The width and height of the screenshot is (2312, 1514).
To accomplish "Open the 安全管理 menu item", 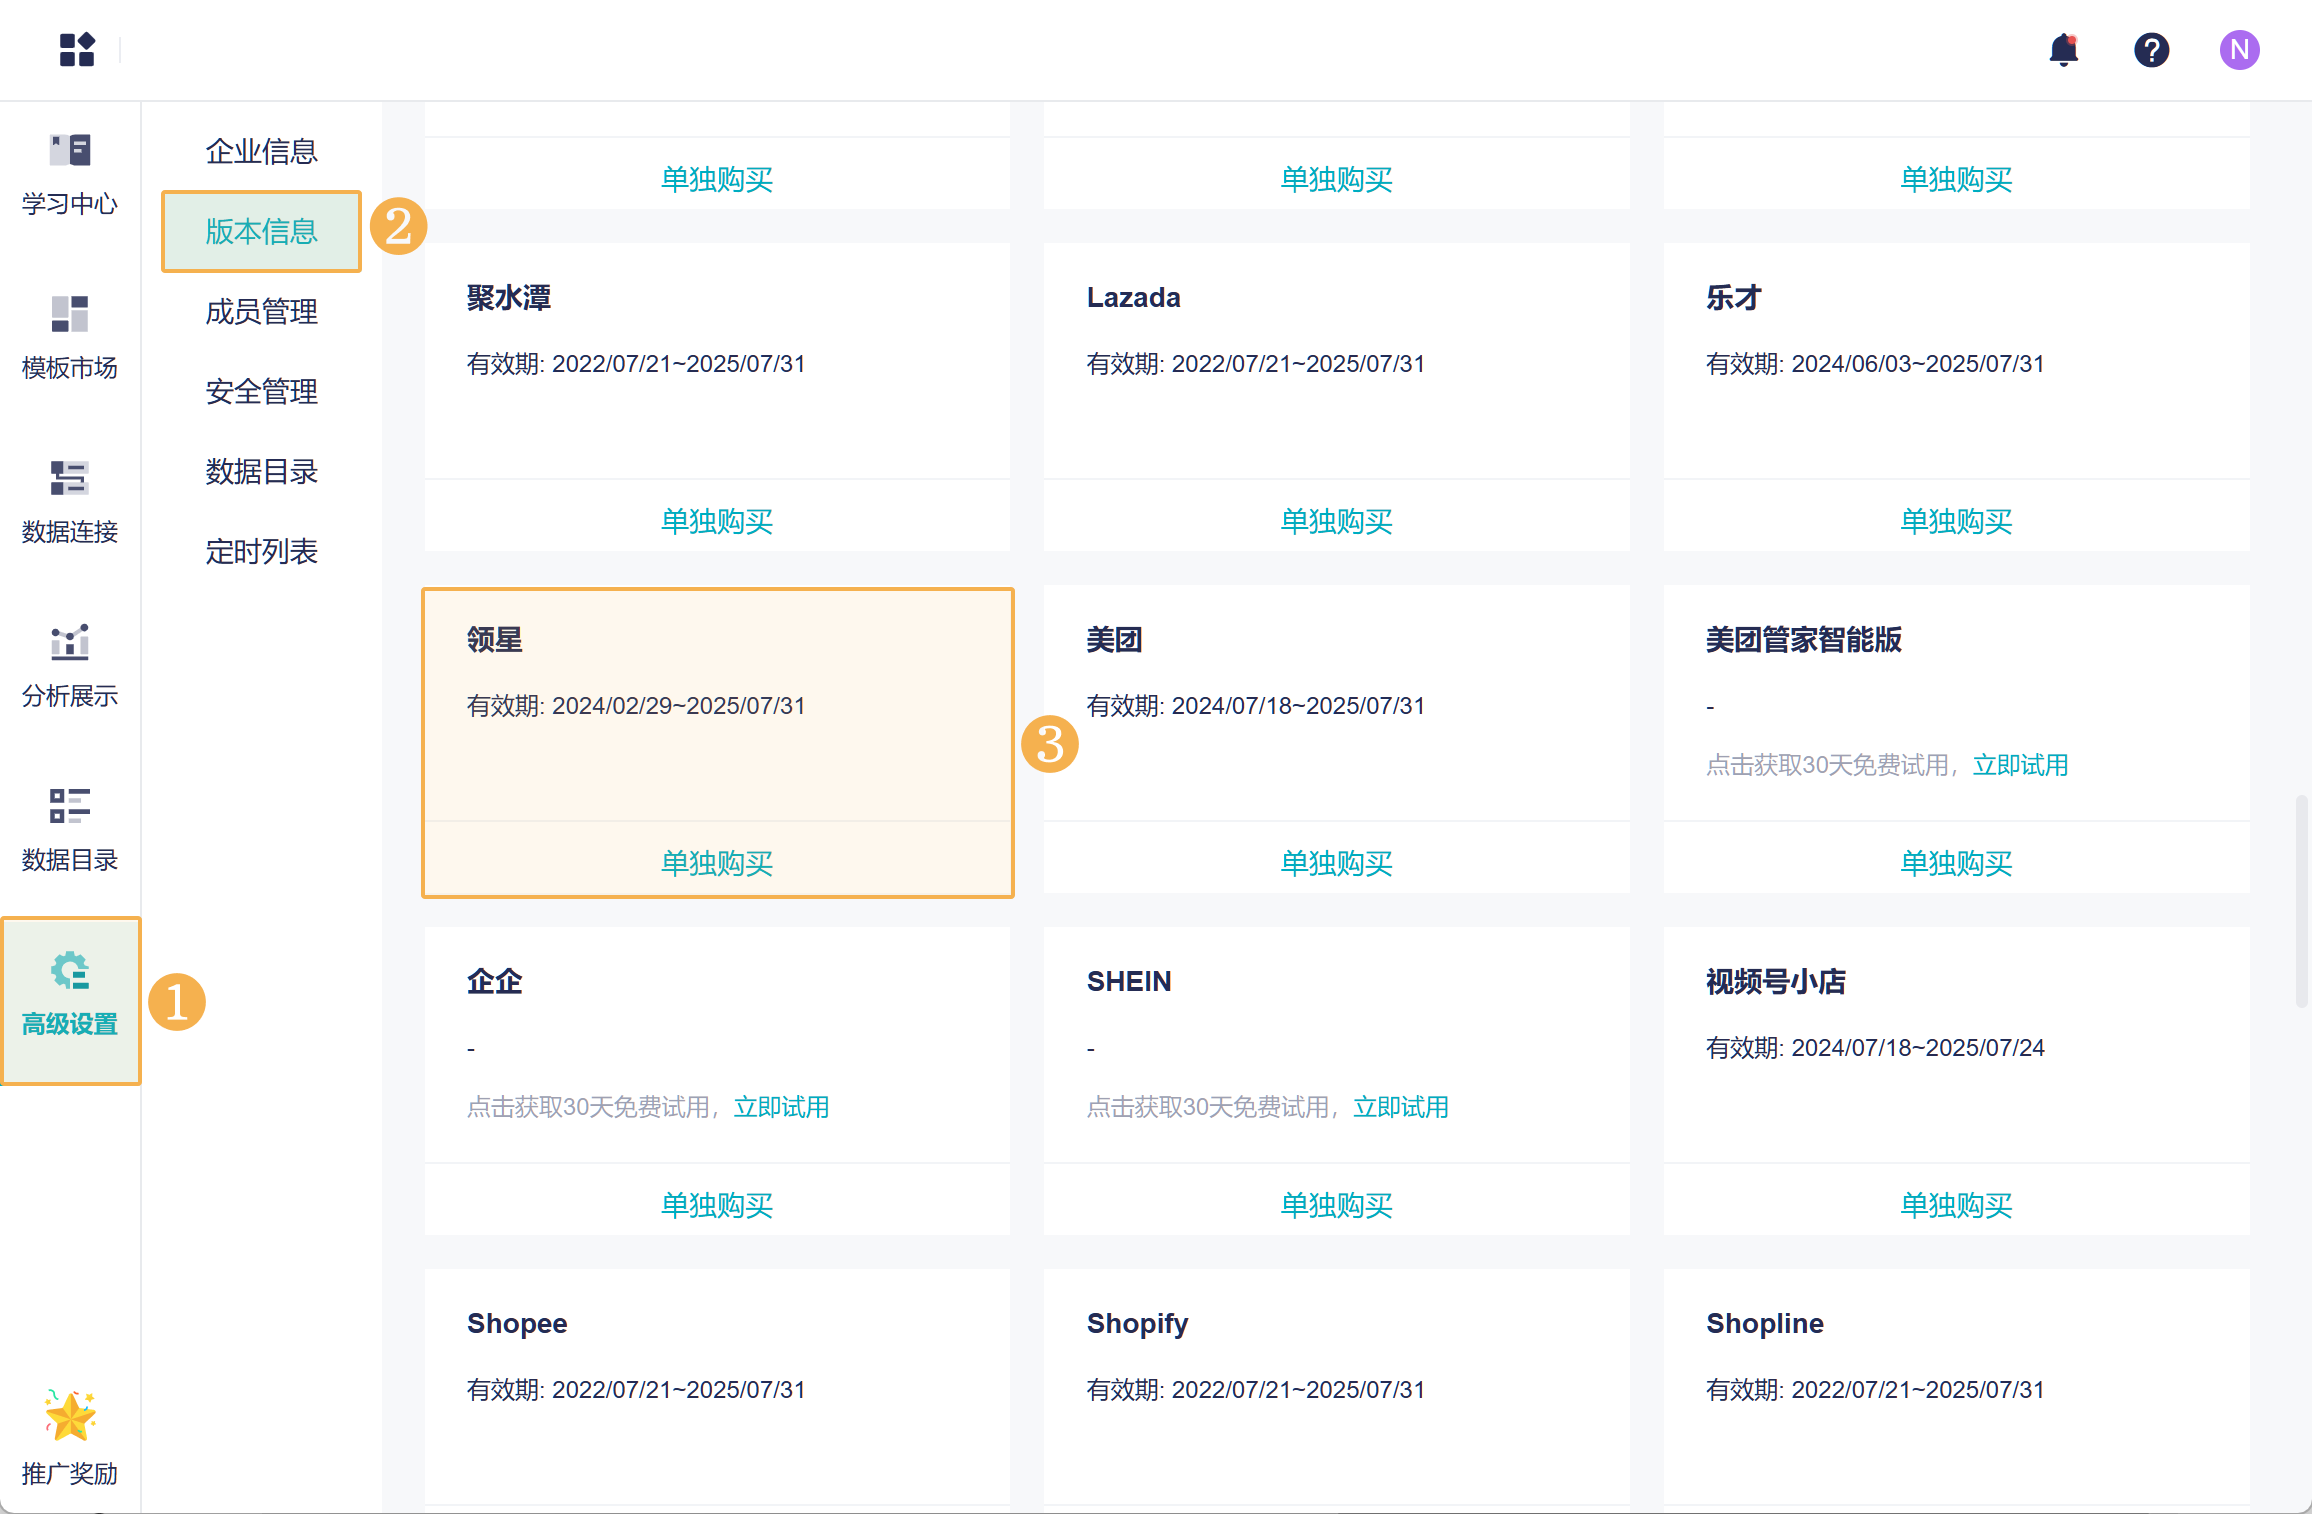I will click(261, 391).
